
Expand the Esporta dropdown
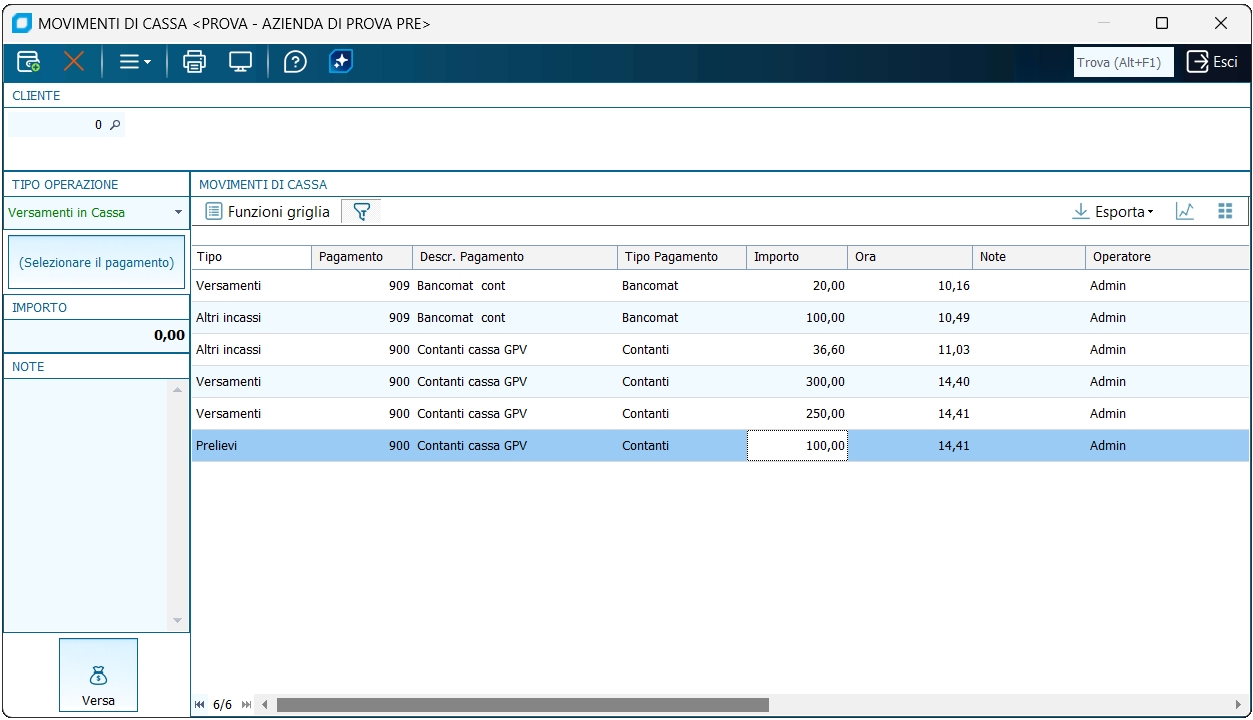pyautogui.click(x=1112, y=212)
